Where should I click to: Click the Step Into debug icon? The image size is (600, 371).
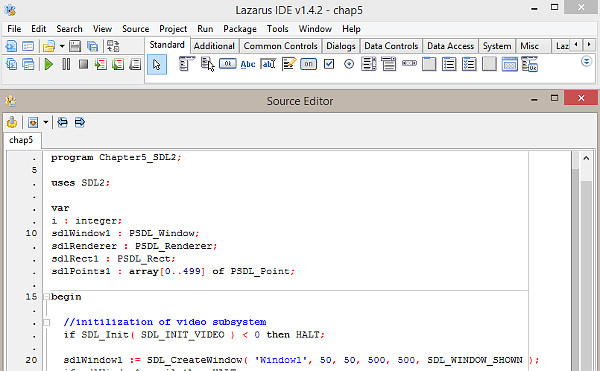[x=101, y=64]
